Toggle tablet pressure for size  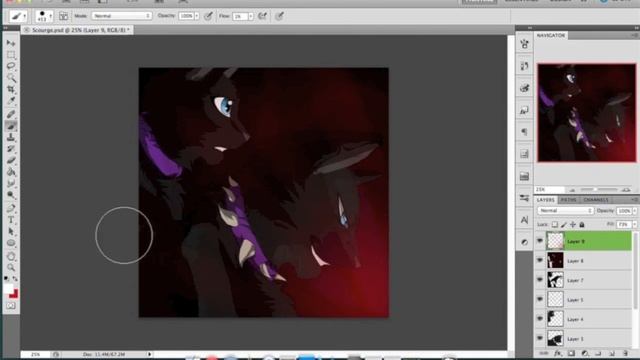(x=280, y=16)
